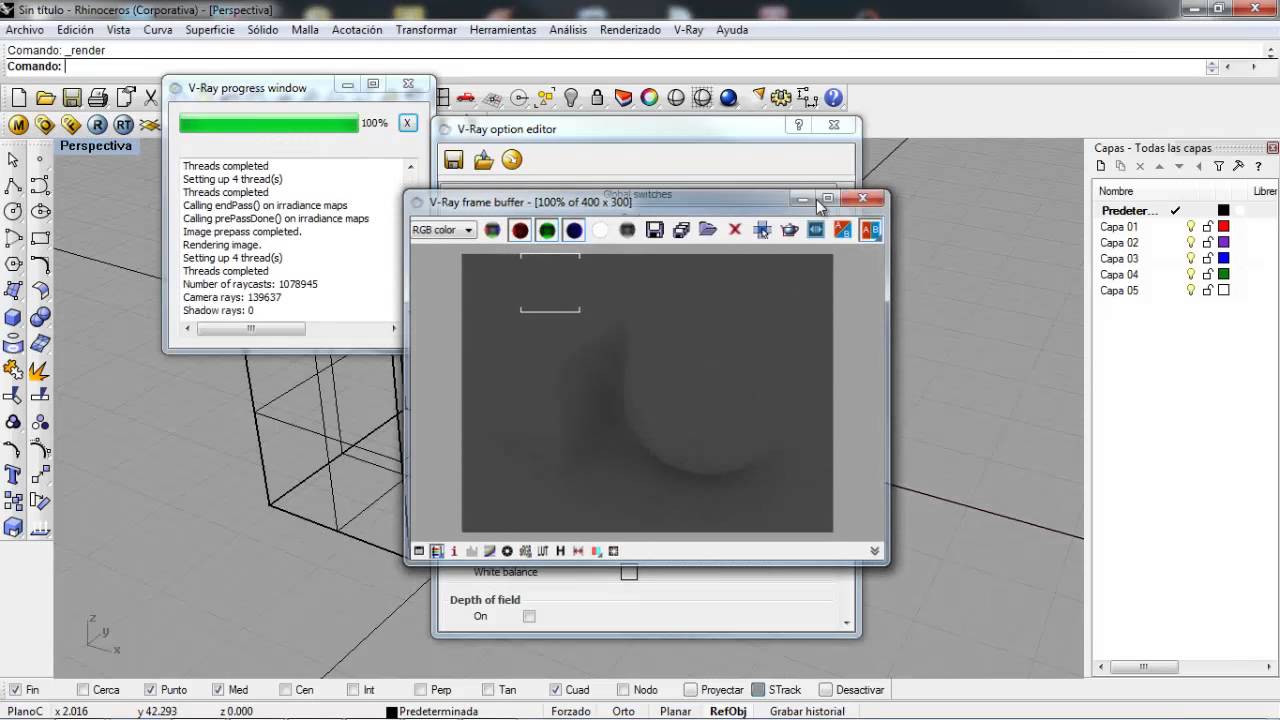Click the Perspectiva viewport title
This screenshot has width=1280, height=720.
[x=95, y=146]
